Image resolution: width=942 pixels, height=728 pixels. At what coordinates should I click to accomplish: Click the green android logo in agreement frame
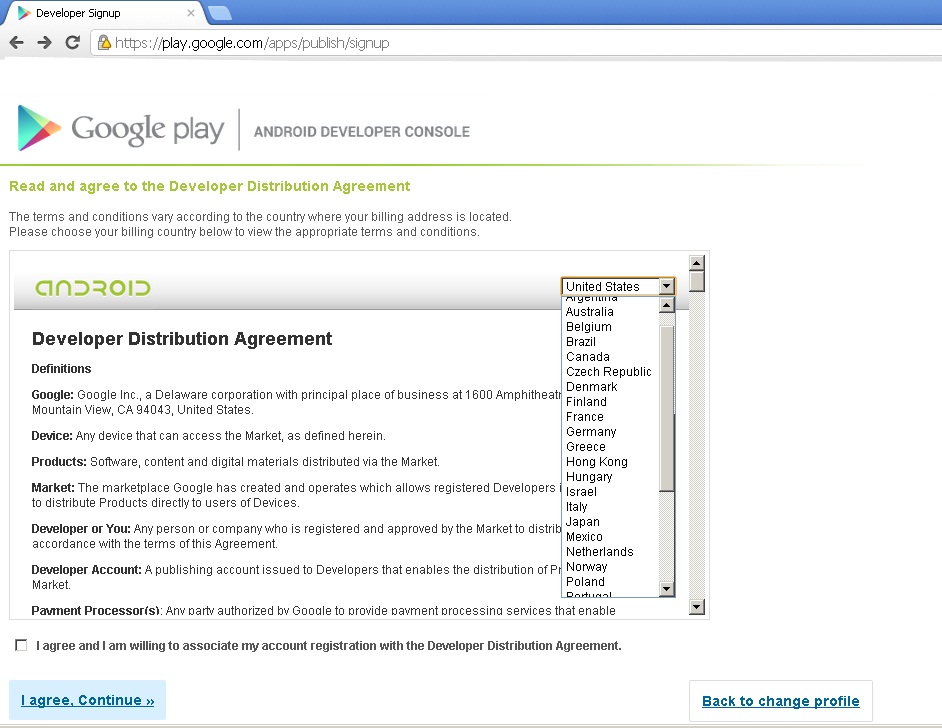coord(93,288)
